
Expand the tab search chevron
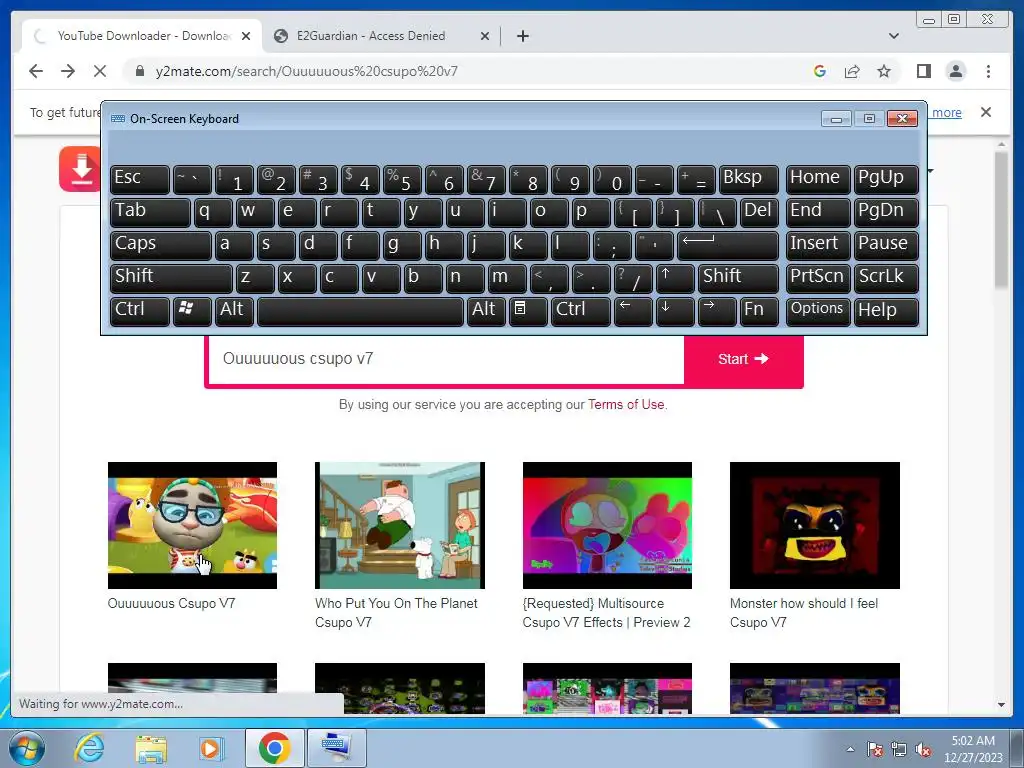click(893, 36)
